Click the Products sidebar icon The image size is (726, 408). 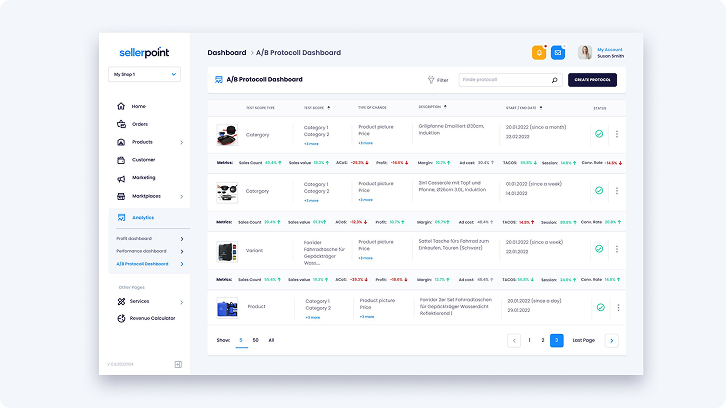click(121, 142)
